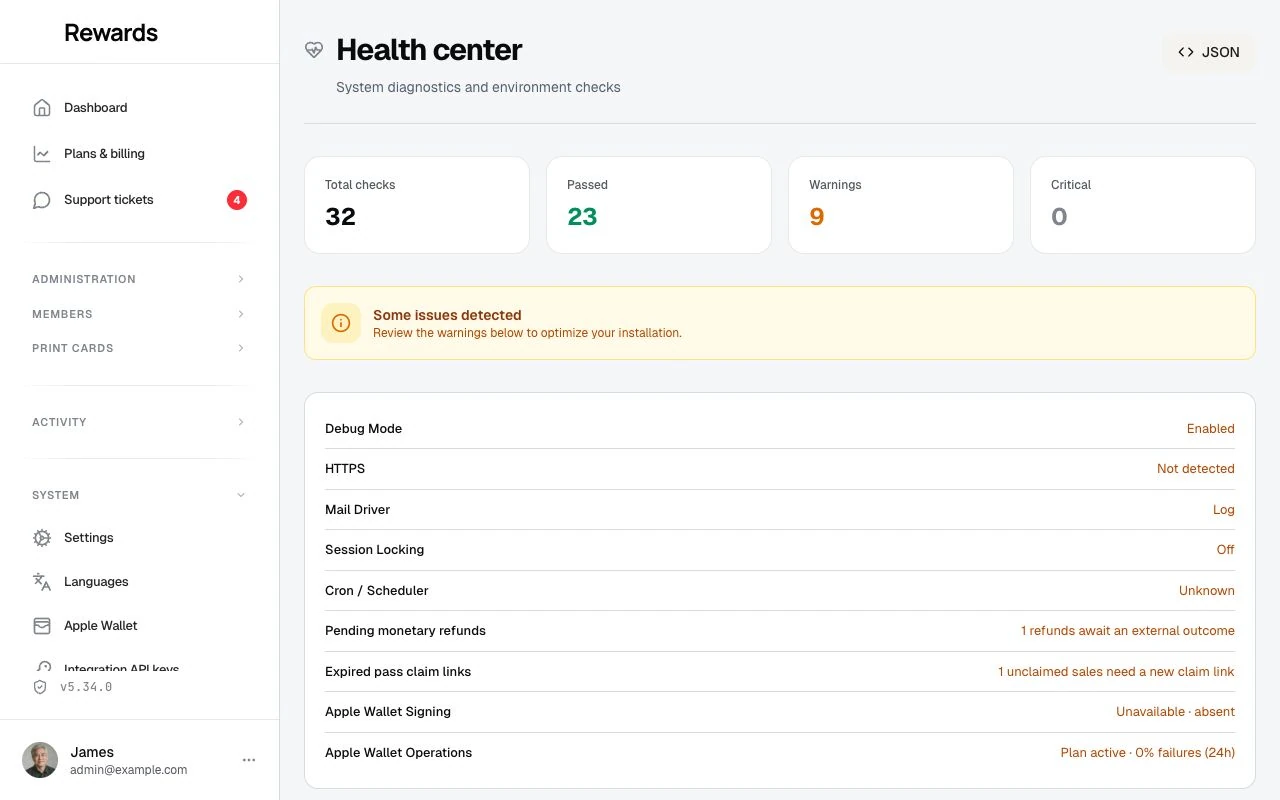Viewport: 1280px width, 800px height.
Task: Click the 'Unknown' scheduler value
Action: pos(1207,591)
